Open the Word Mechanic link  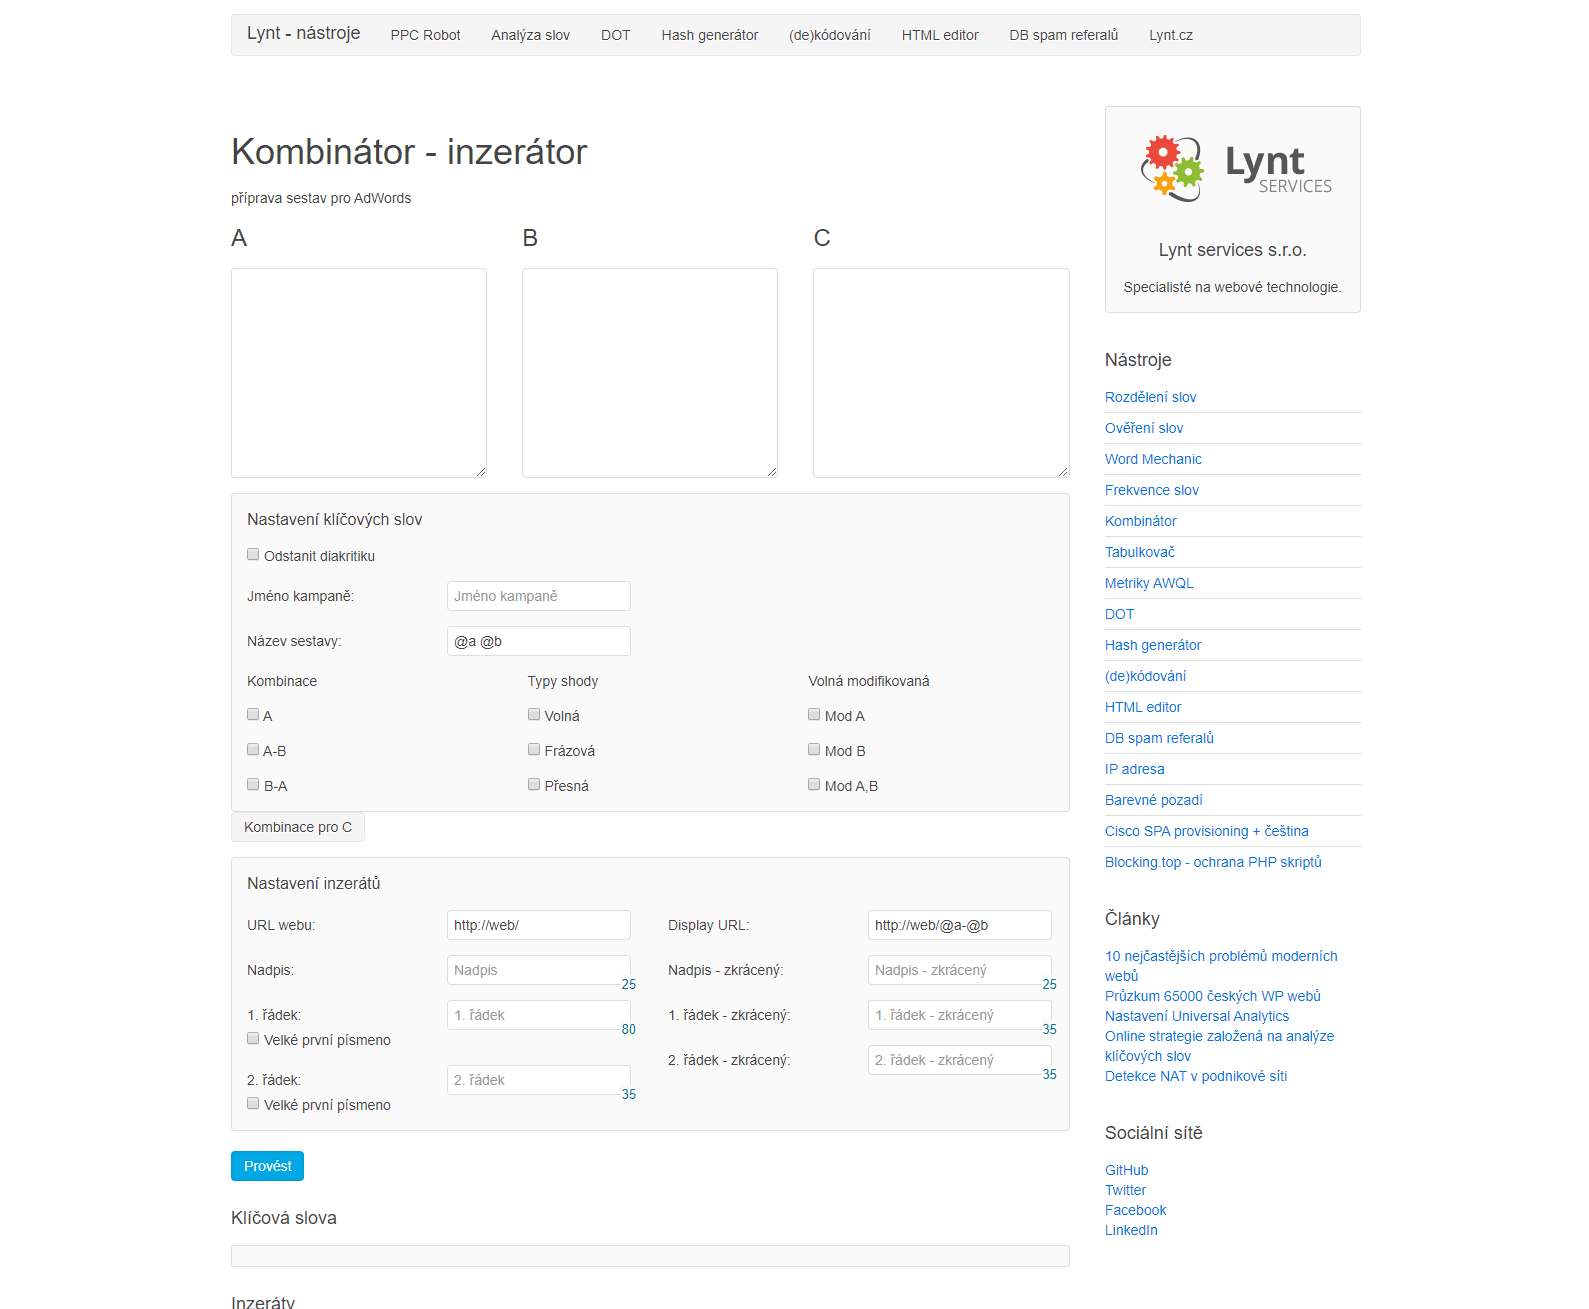pyautogui.click(x=1153, y=459)
